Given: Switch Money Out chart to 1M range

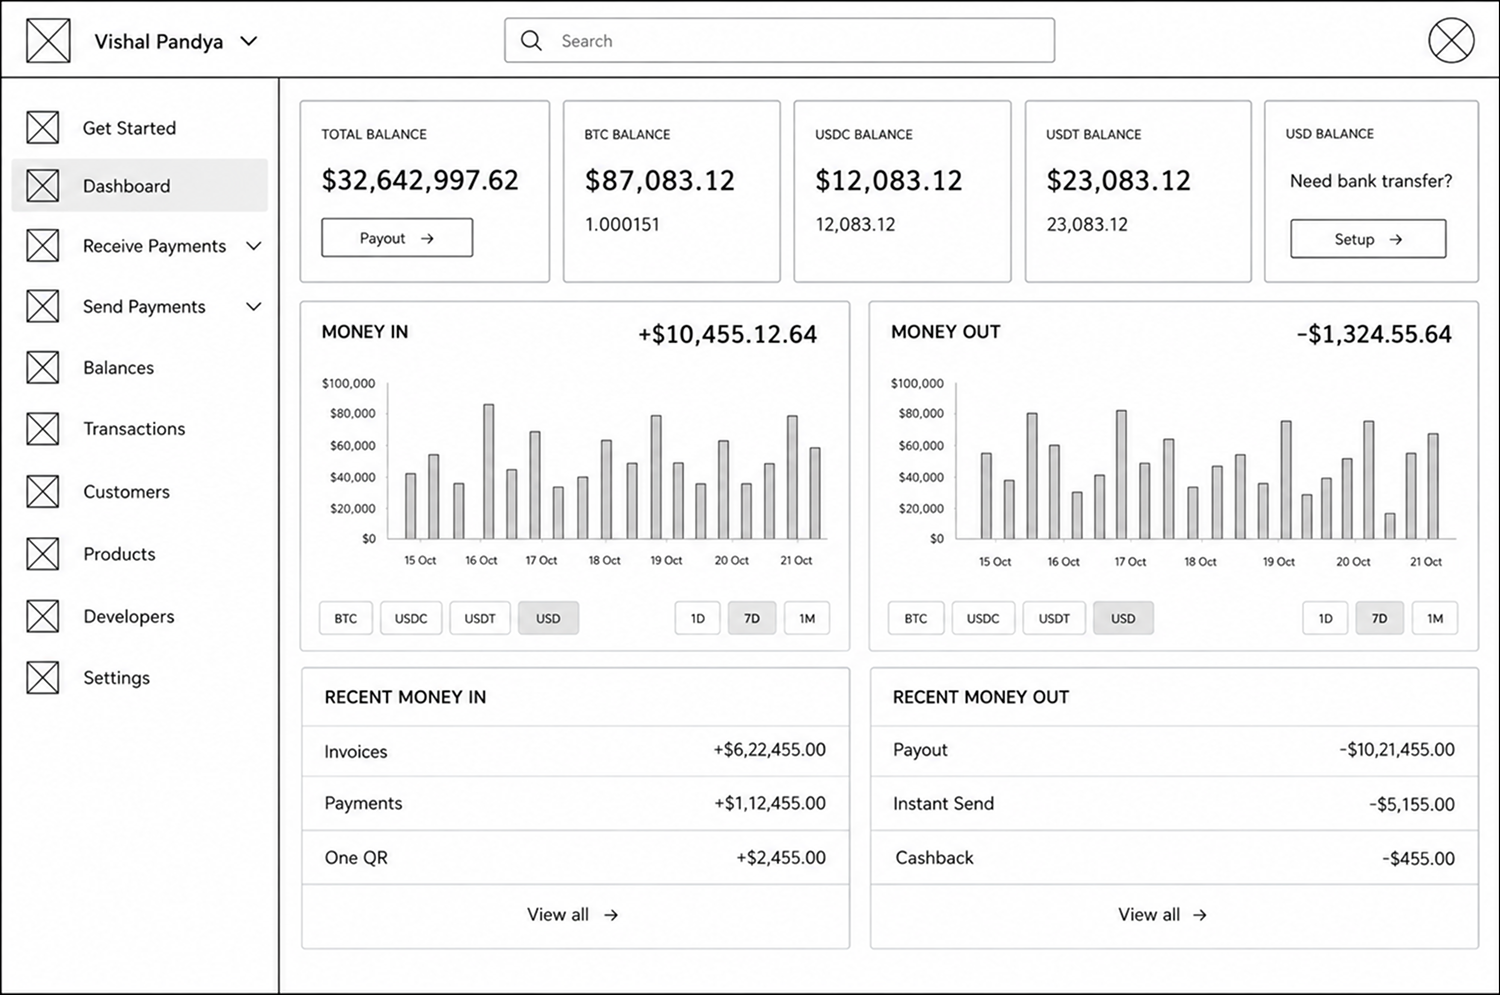Looking at the screenshot, I should pyautogui.click(x=1435, y=618).
